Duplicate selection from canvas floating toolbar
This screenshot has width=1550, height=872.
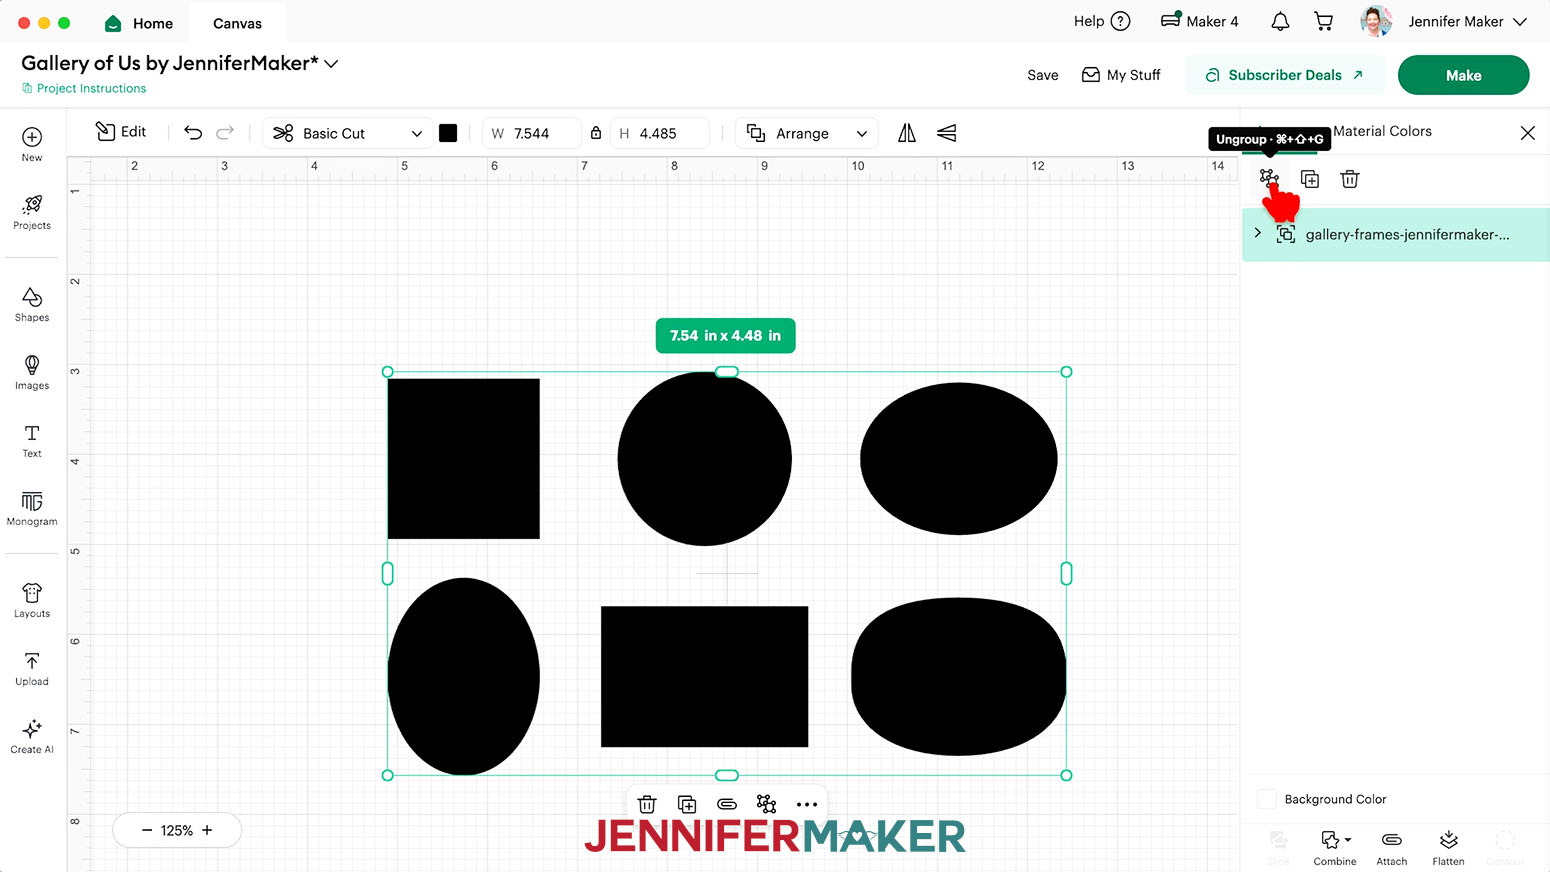tap(687, 804)
